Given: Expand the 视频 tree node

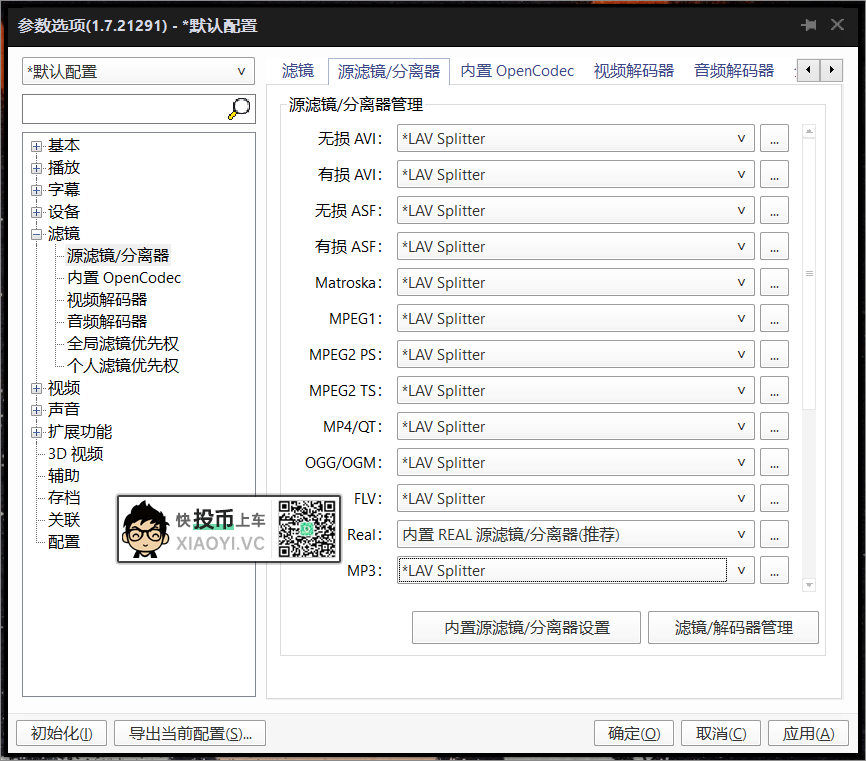Looking at the screenshot, I should (35, 387).
